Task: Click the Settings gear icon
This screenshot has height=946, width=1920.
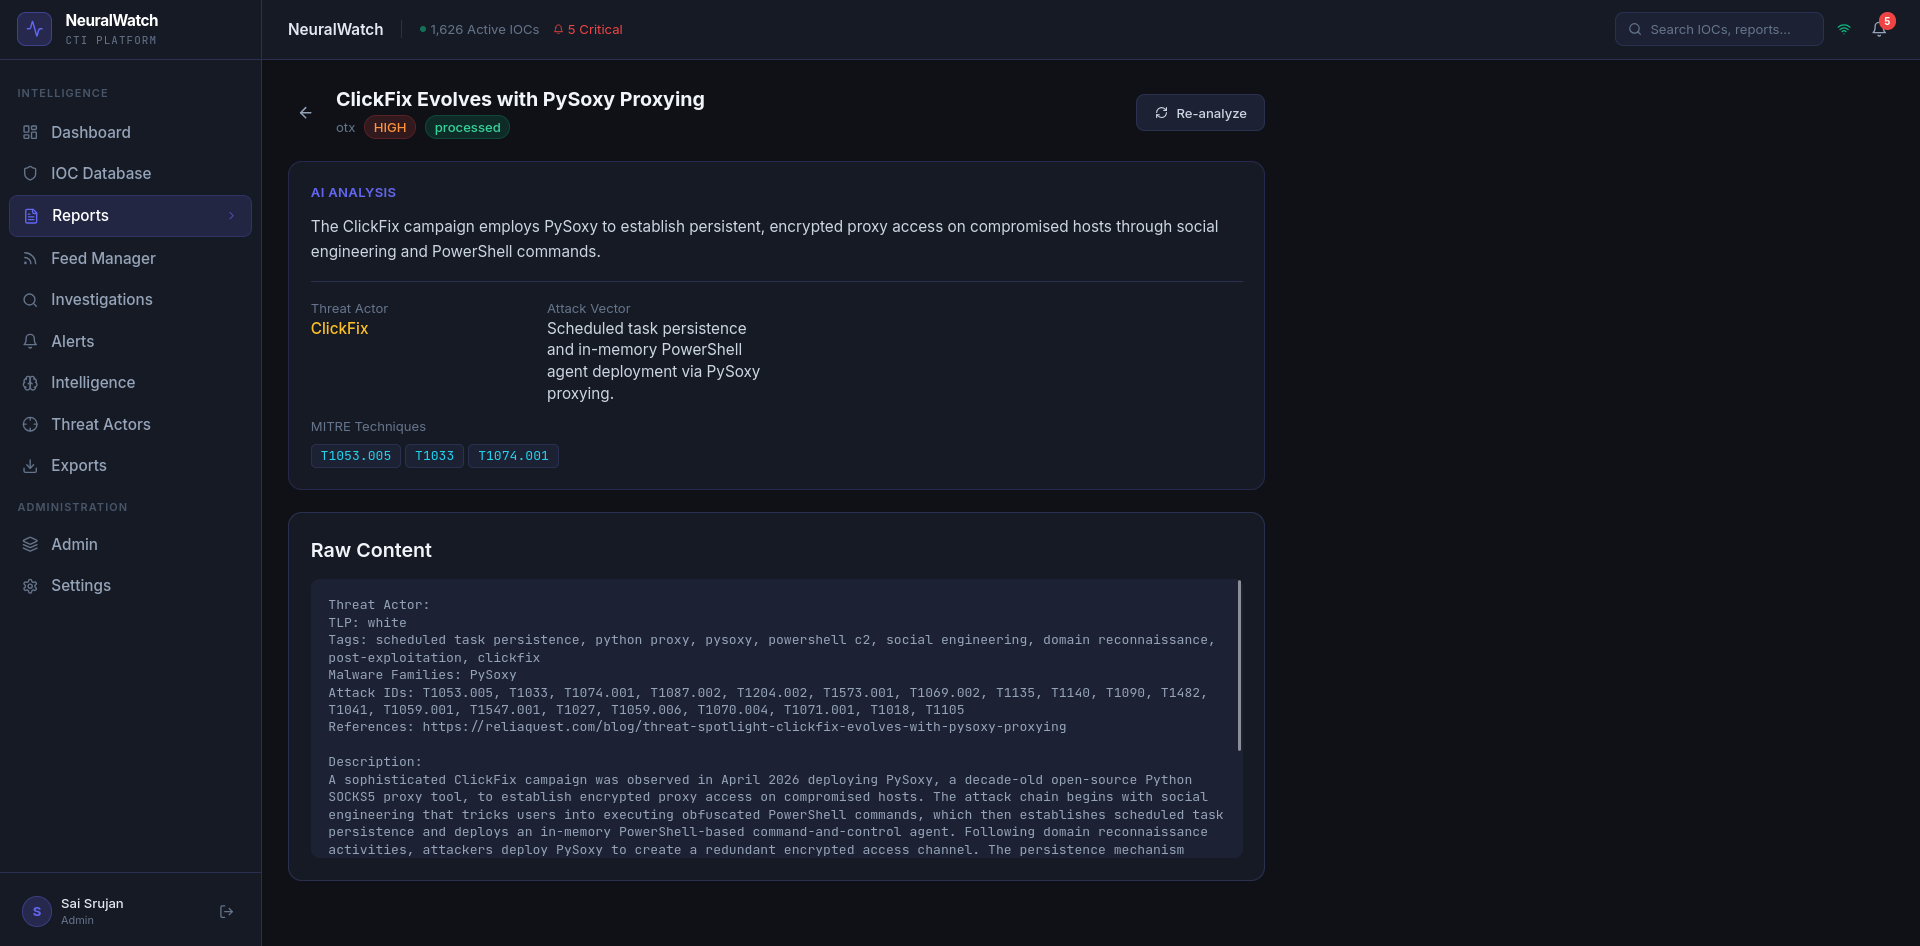Action: (30, 586)
